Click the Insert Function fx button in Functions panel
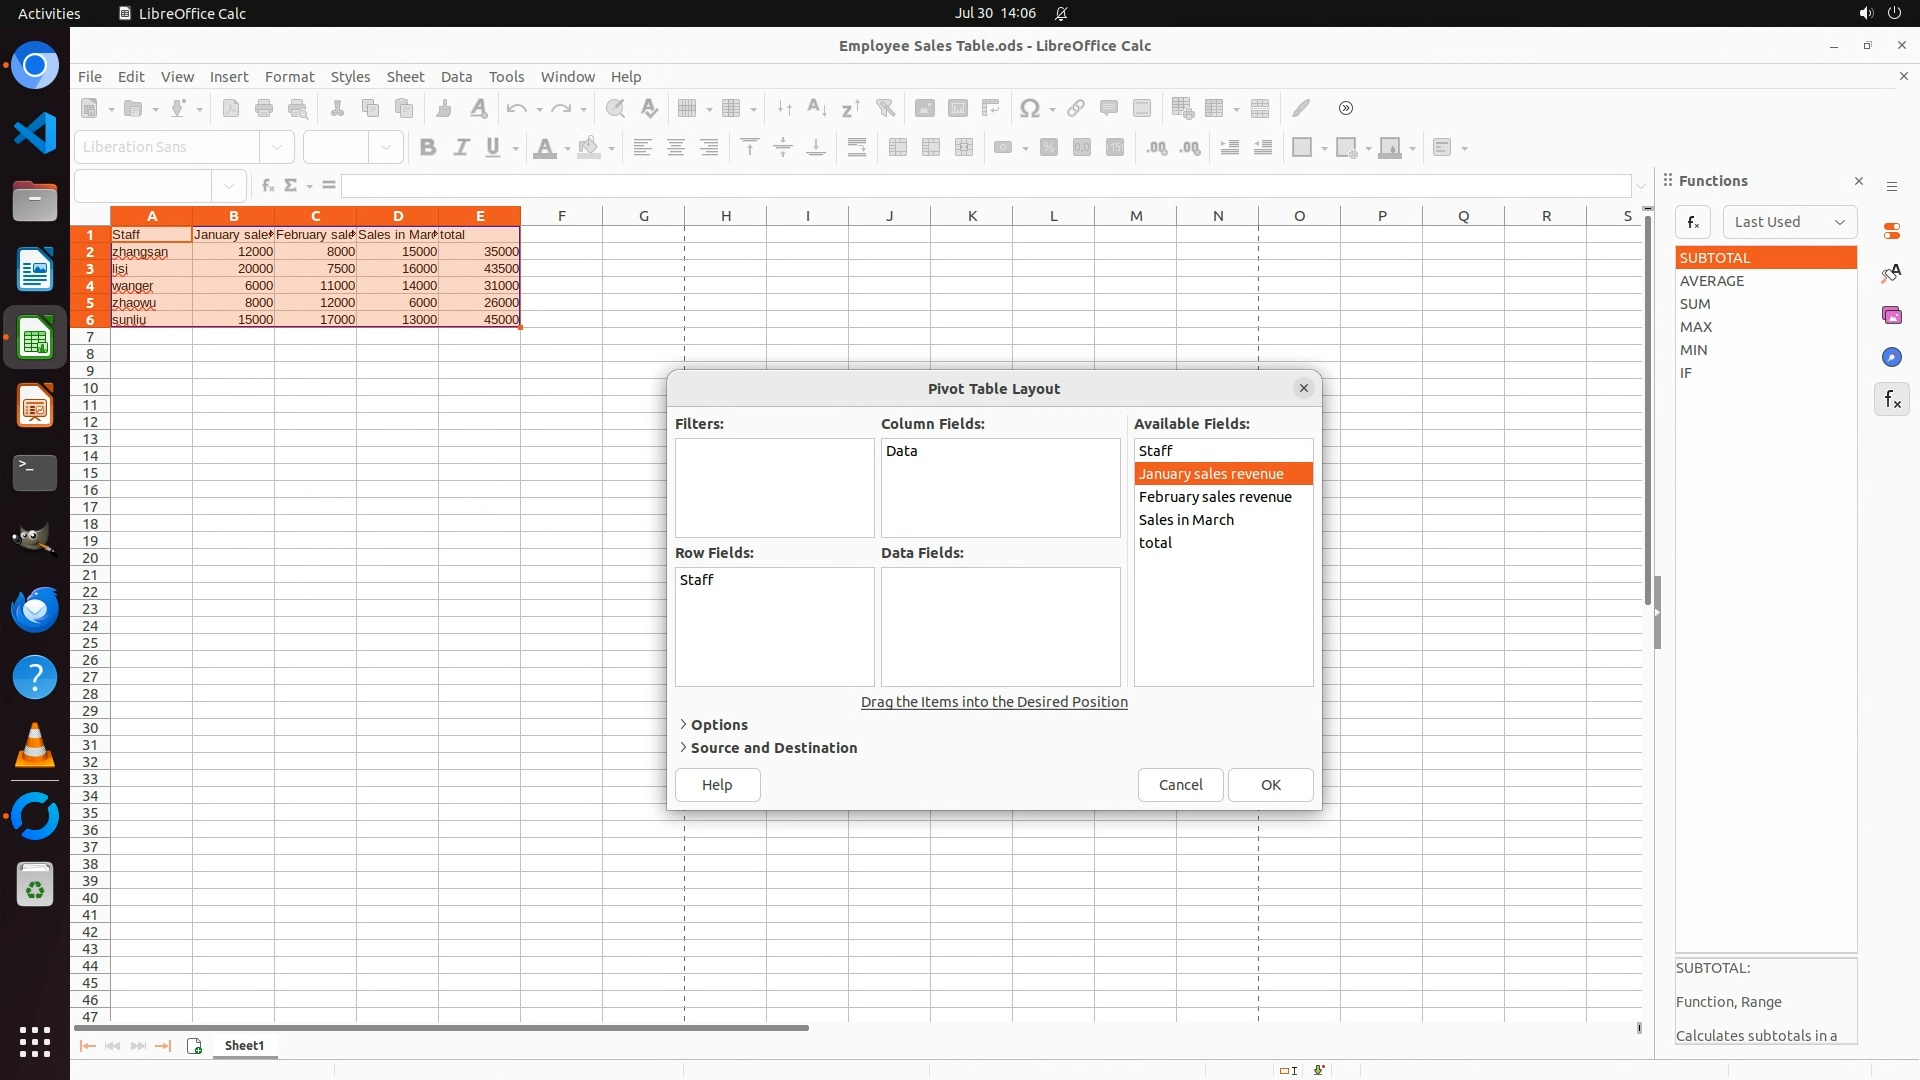This screenshot has width=1920, height=1080. [x=1692, y=222]
